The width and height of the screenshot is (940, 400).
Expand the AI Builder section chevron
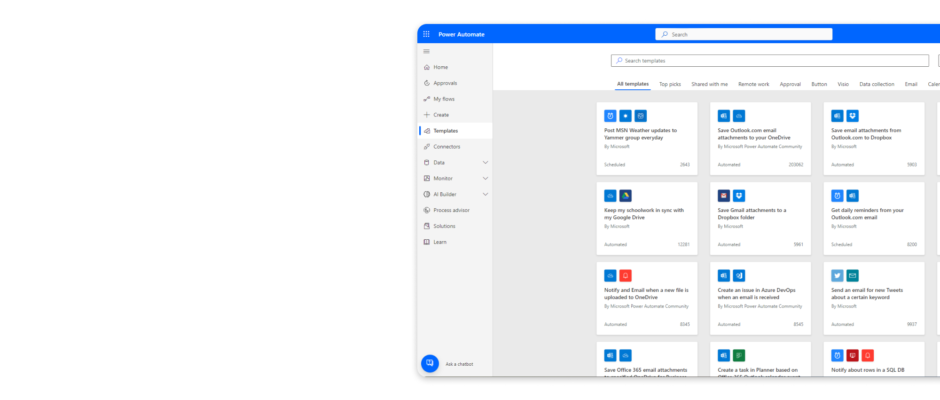pos(486,194)
